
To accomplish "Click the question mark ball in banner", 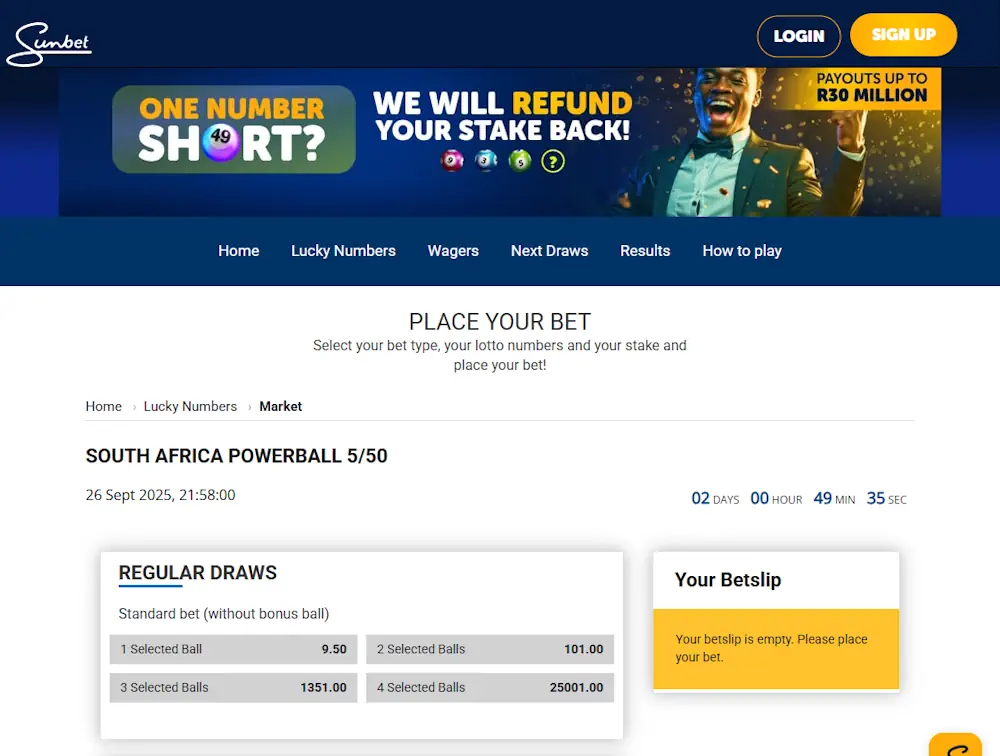I will click(553, 161).
